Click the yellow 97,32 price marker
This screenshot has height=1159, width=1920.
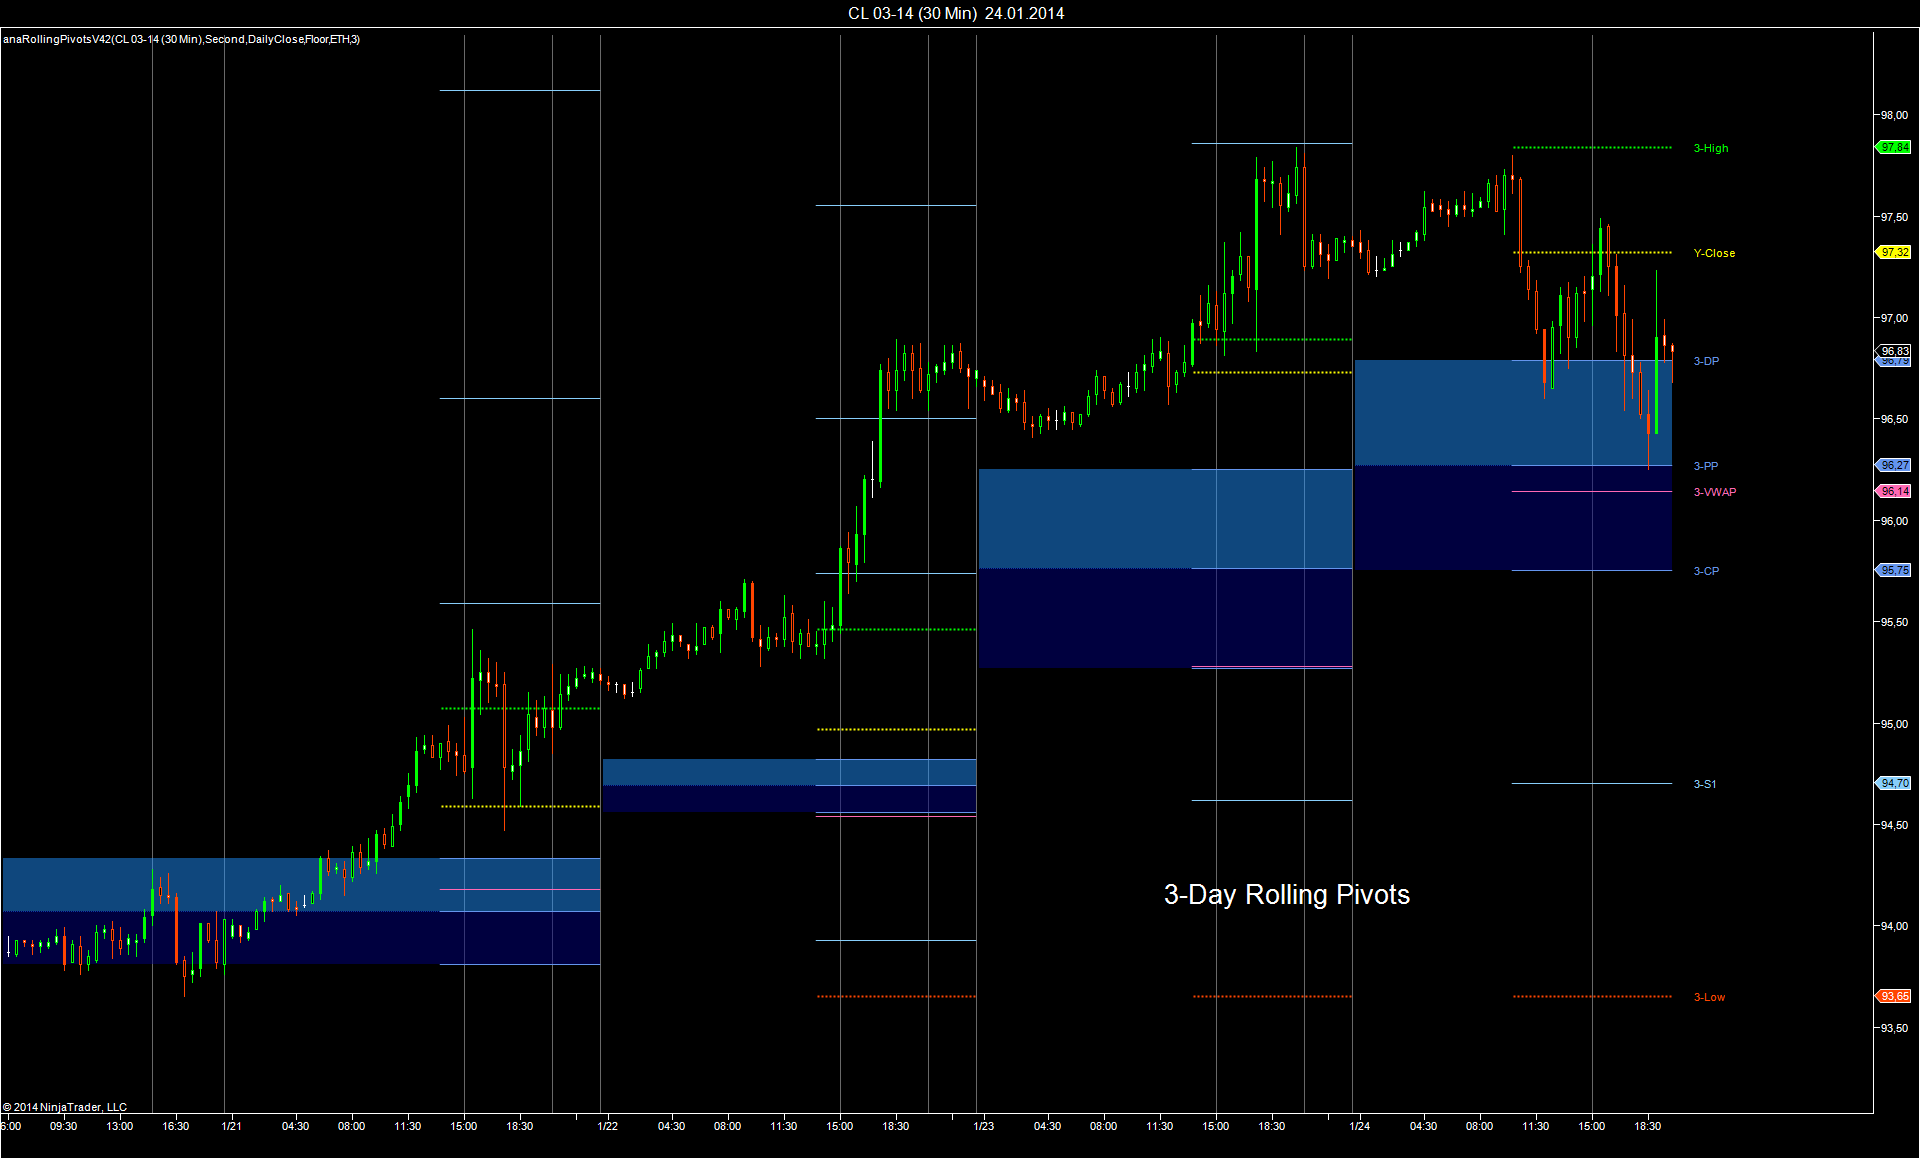pyautogui.click(x=1894, y=252)
